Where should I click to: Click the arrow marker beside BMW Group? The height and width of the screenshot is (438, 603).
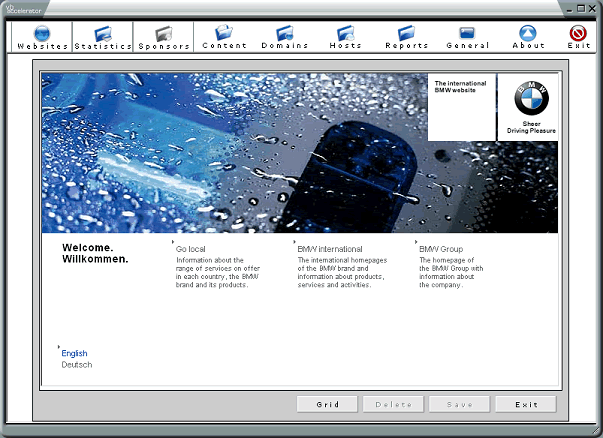point(416,242)
